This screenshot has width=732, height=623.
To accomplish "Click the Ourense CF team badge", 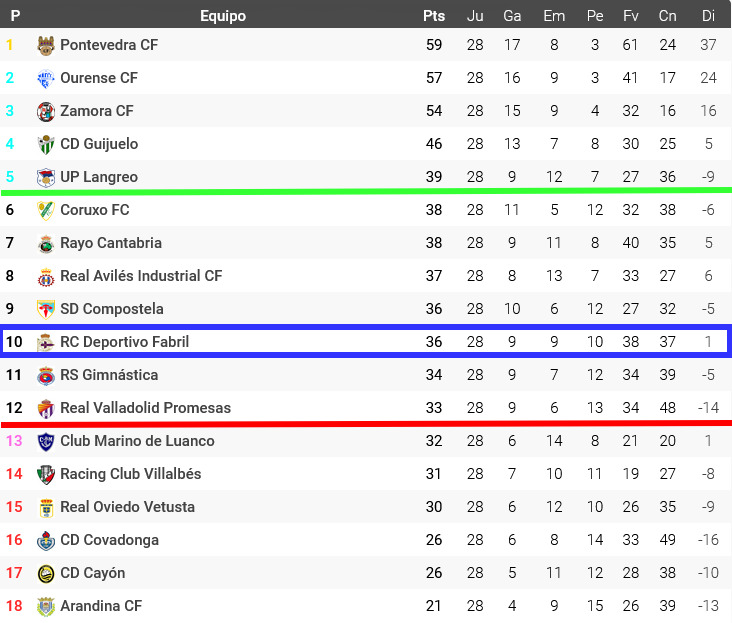I will (46, 78).
